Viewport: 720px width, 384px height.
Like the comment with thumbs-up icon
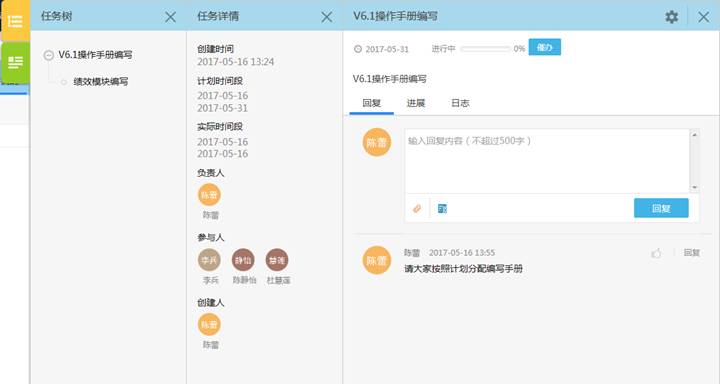[656, 253]
